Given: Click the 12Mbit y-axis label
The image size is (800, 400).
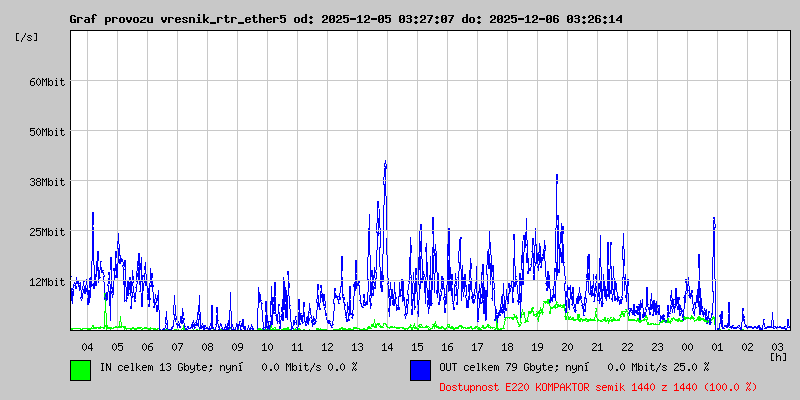Looking at the screenshot, I should (47, 281).
